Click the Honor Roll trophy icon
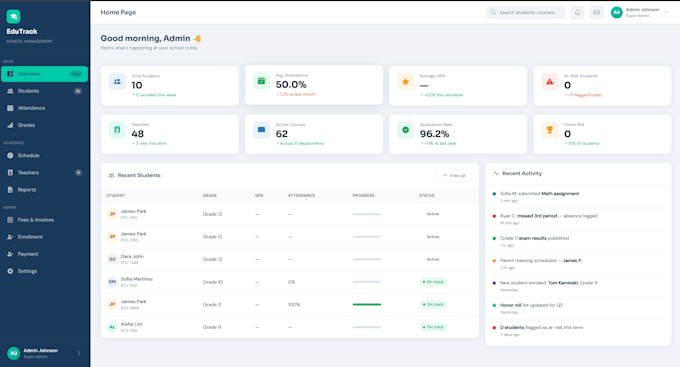 point(549,130)
